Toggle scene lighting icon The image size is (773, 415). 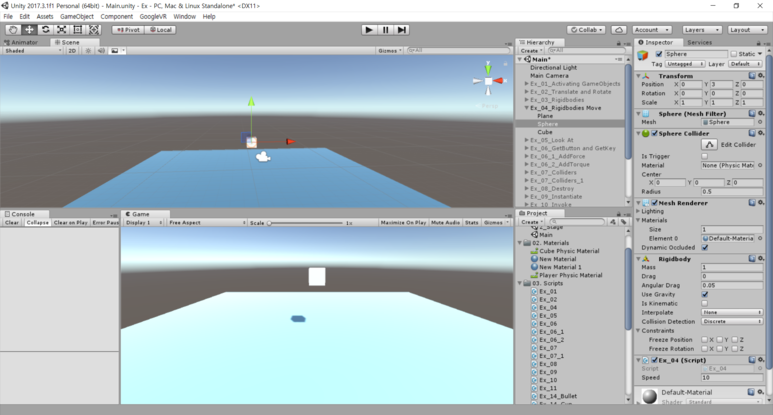(x=88, y=51)
